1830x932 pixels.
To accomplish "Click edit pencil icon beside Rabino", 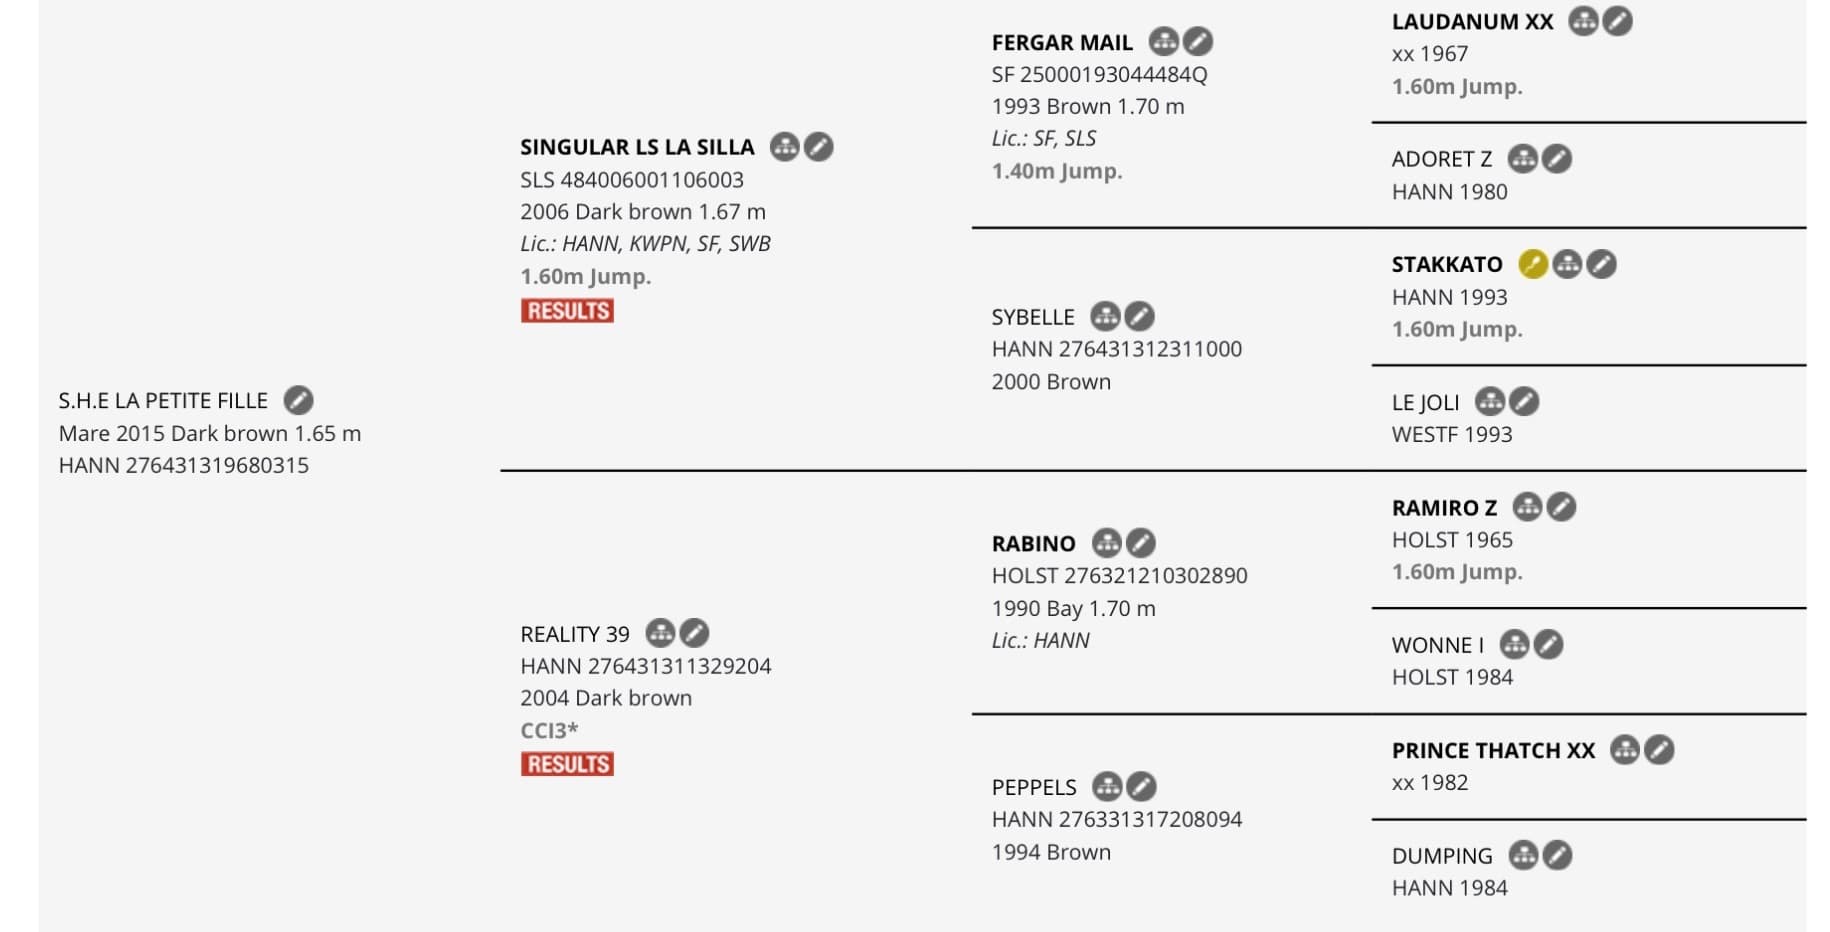I will coord(1141,543).
